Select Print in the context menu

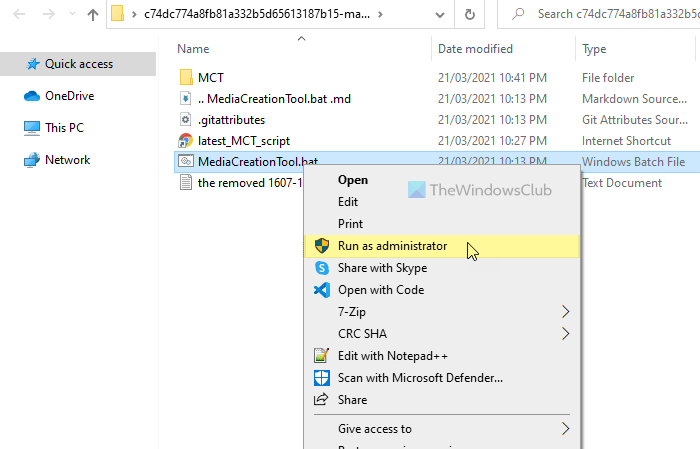click(x=350, y=224)
